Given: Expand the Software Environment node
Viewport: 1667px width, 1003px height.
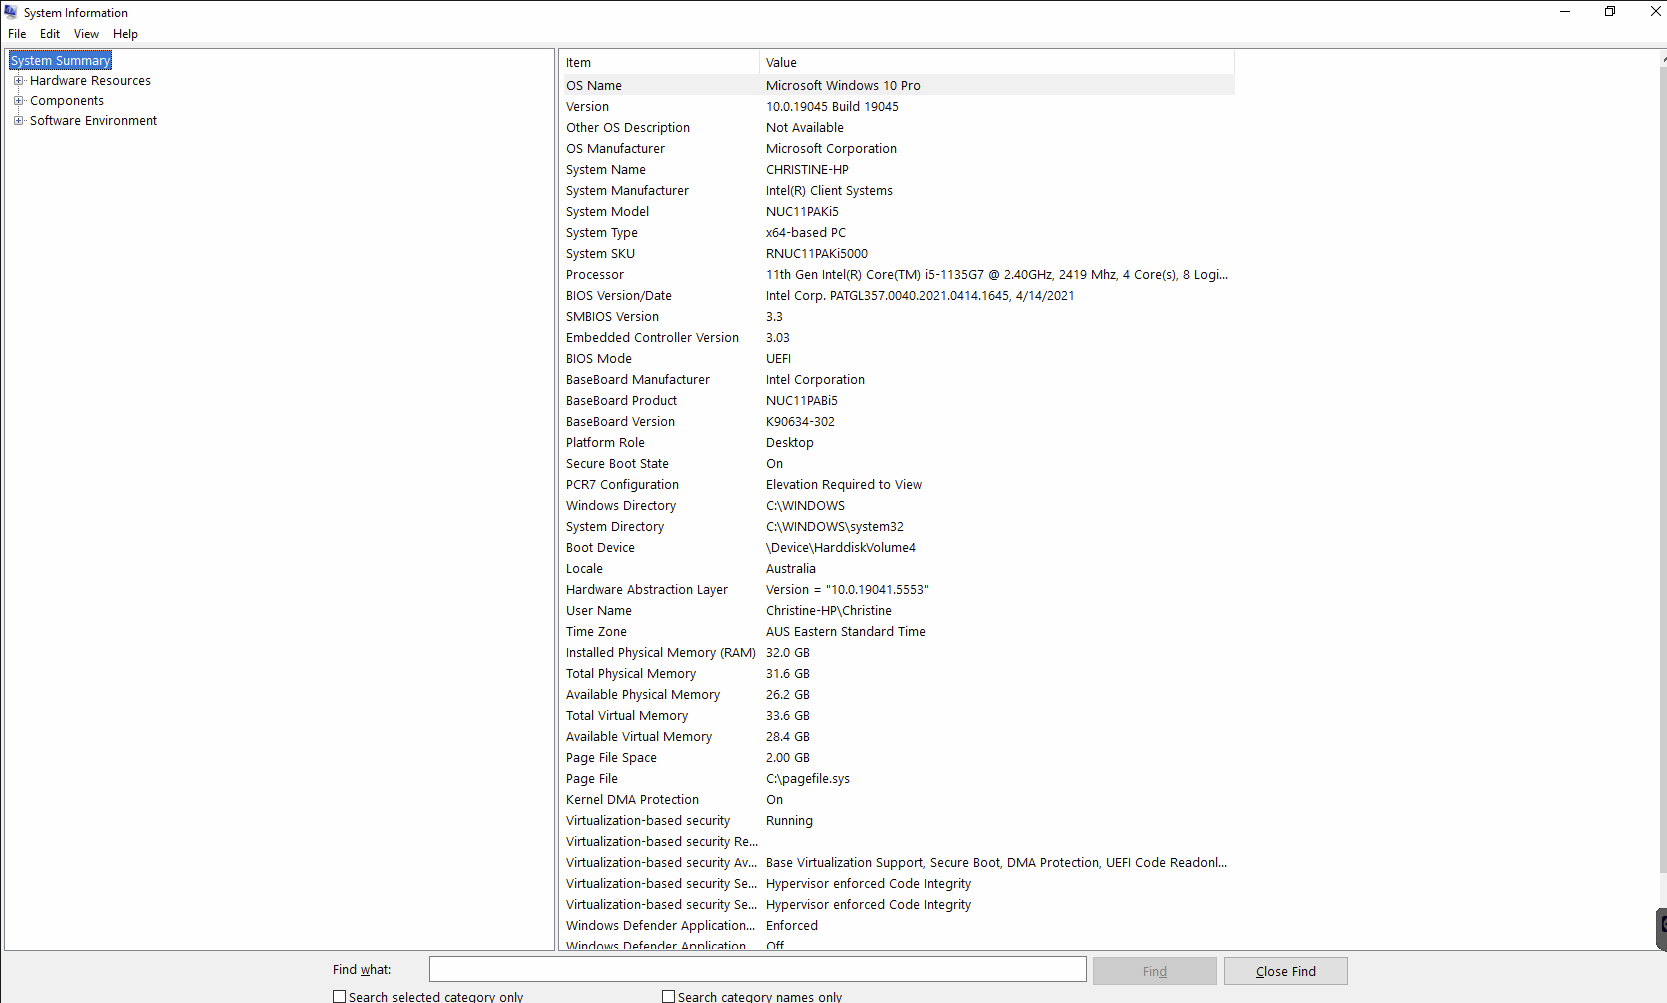Looking at the screenshot, I should tap(18, 121).
